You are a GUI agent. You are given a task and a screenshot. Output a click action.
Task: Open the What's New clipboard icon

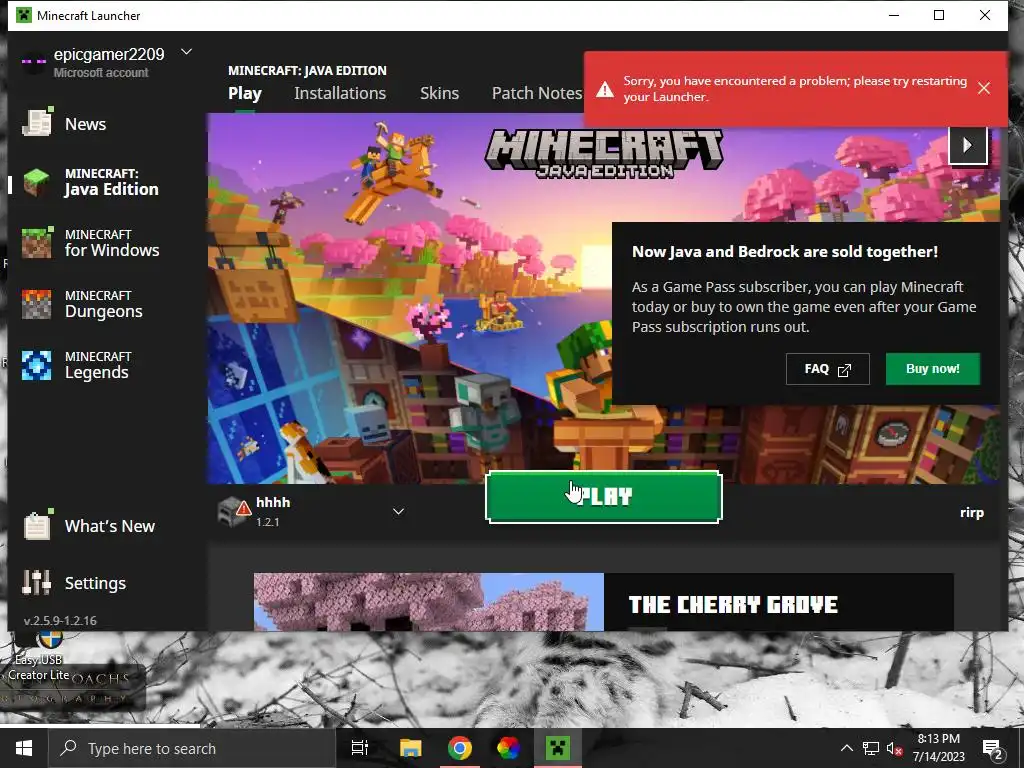(37, 525)
